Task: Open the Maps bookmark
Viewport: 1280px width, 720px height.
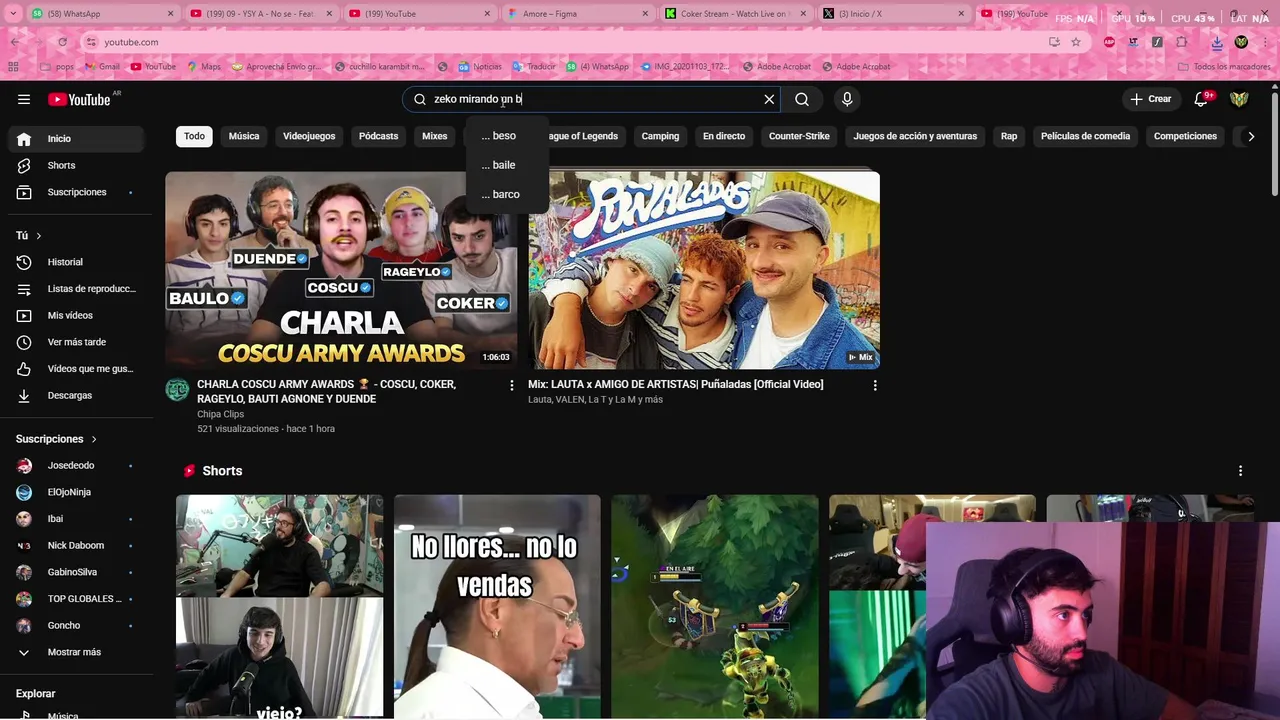Action: pyautogui.click(x=203, y=67)
